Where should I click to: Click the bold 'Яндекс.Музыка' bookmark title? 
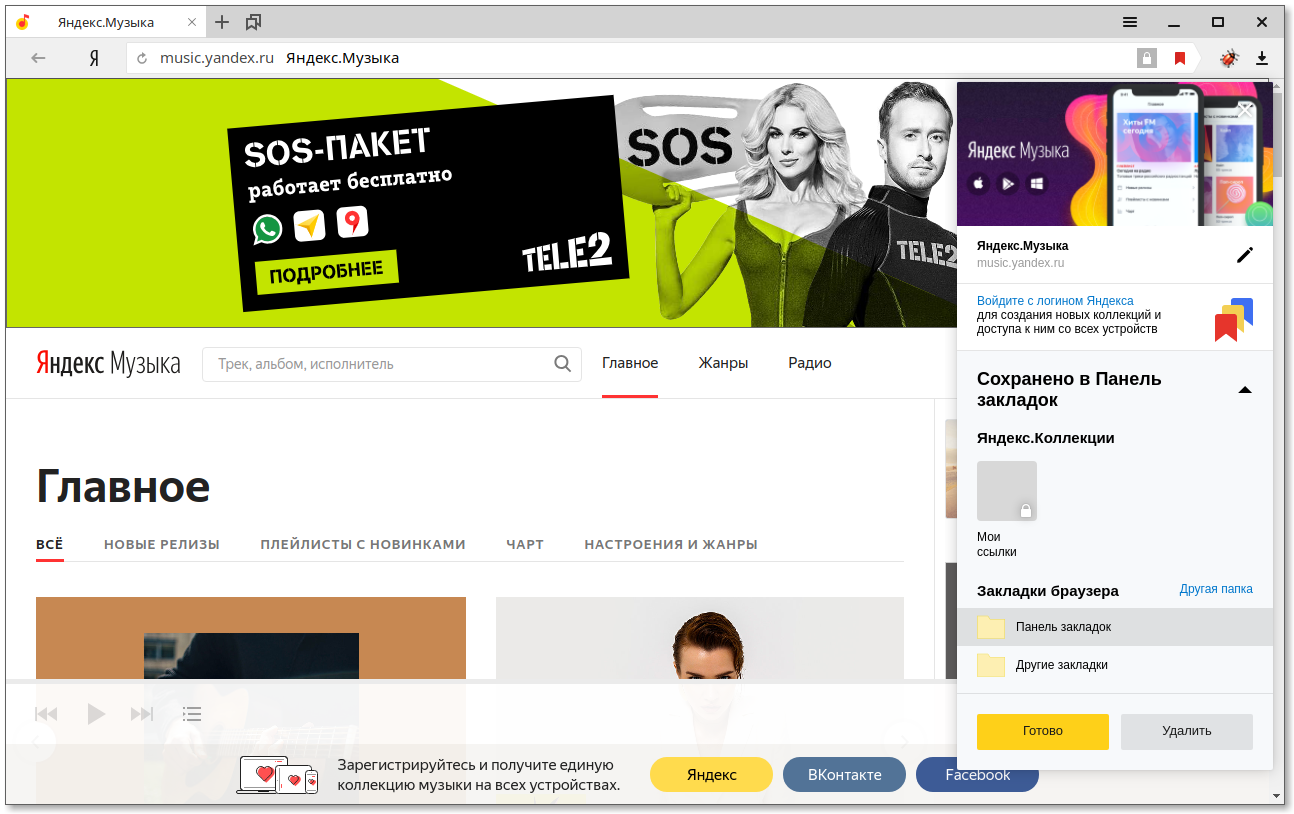(1022, 246)
